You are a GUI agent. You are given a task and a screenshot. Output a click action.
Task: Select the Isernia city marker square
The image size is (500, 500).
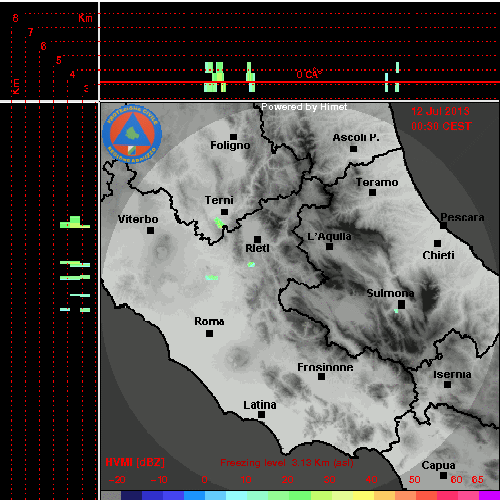tap(448, 385)
